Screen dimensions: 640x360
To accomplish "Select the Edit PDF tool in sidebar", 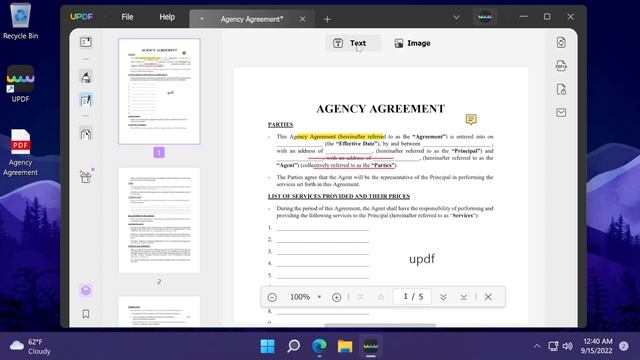I will pos(86,100).
